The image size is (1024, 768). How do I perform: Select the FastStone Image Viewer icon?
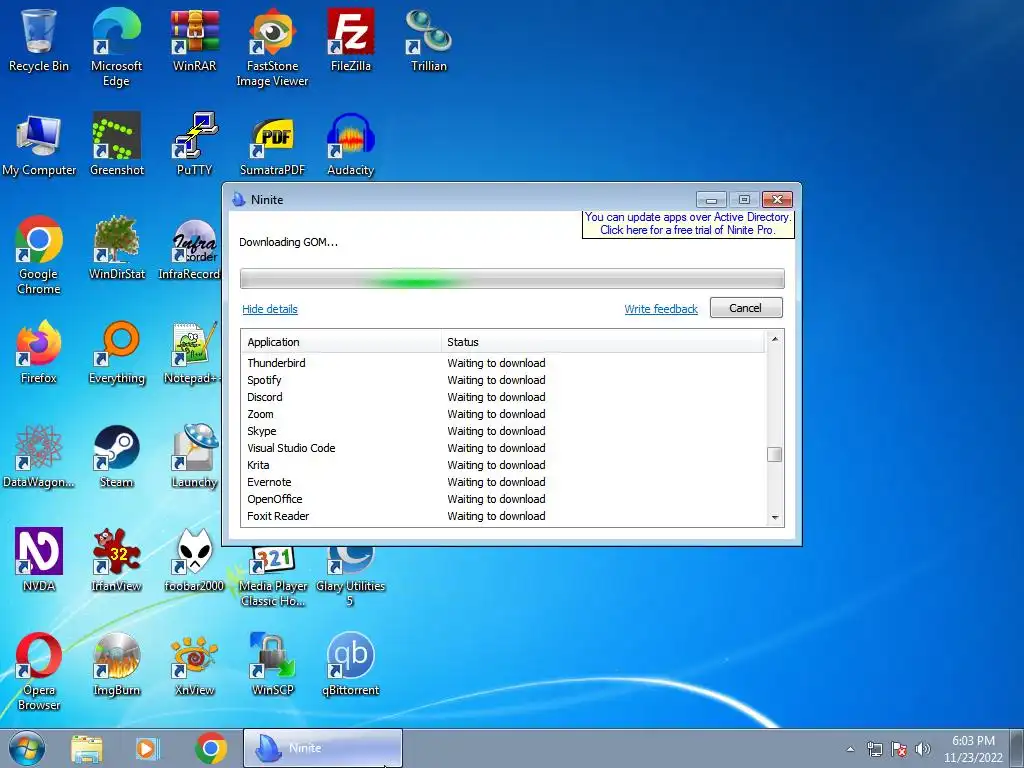tap(272, 47)
